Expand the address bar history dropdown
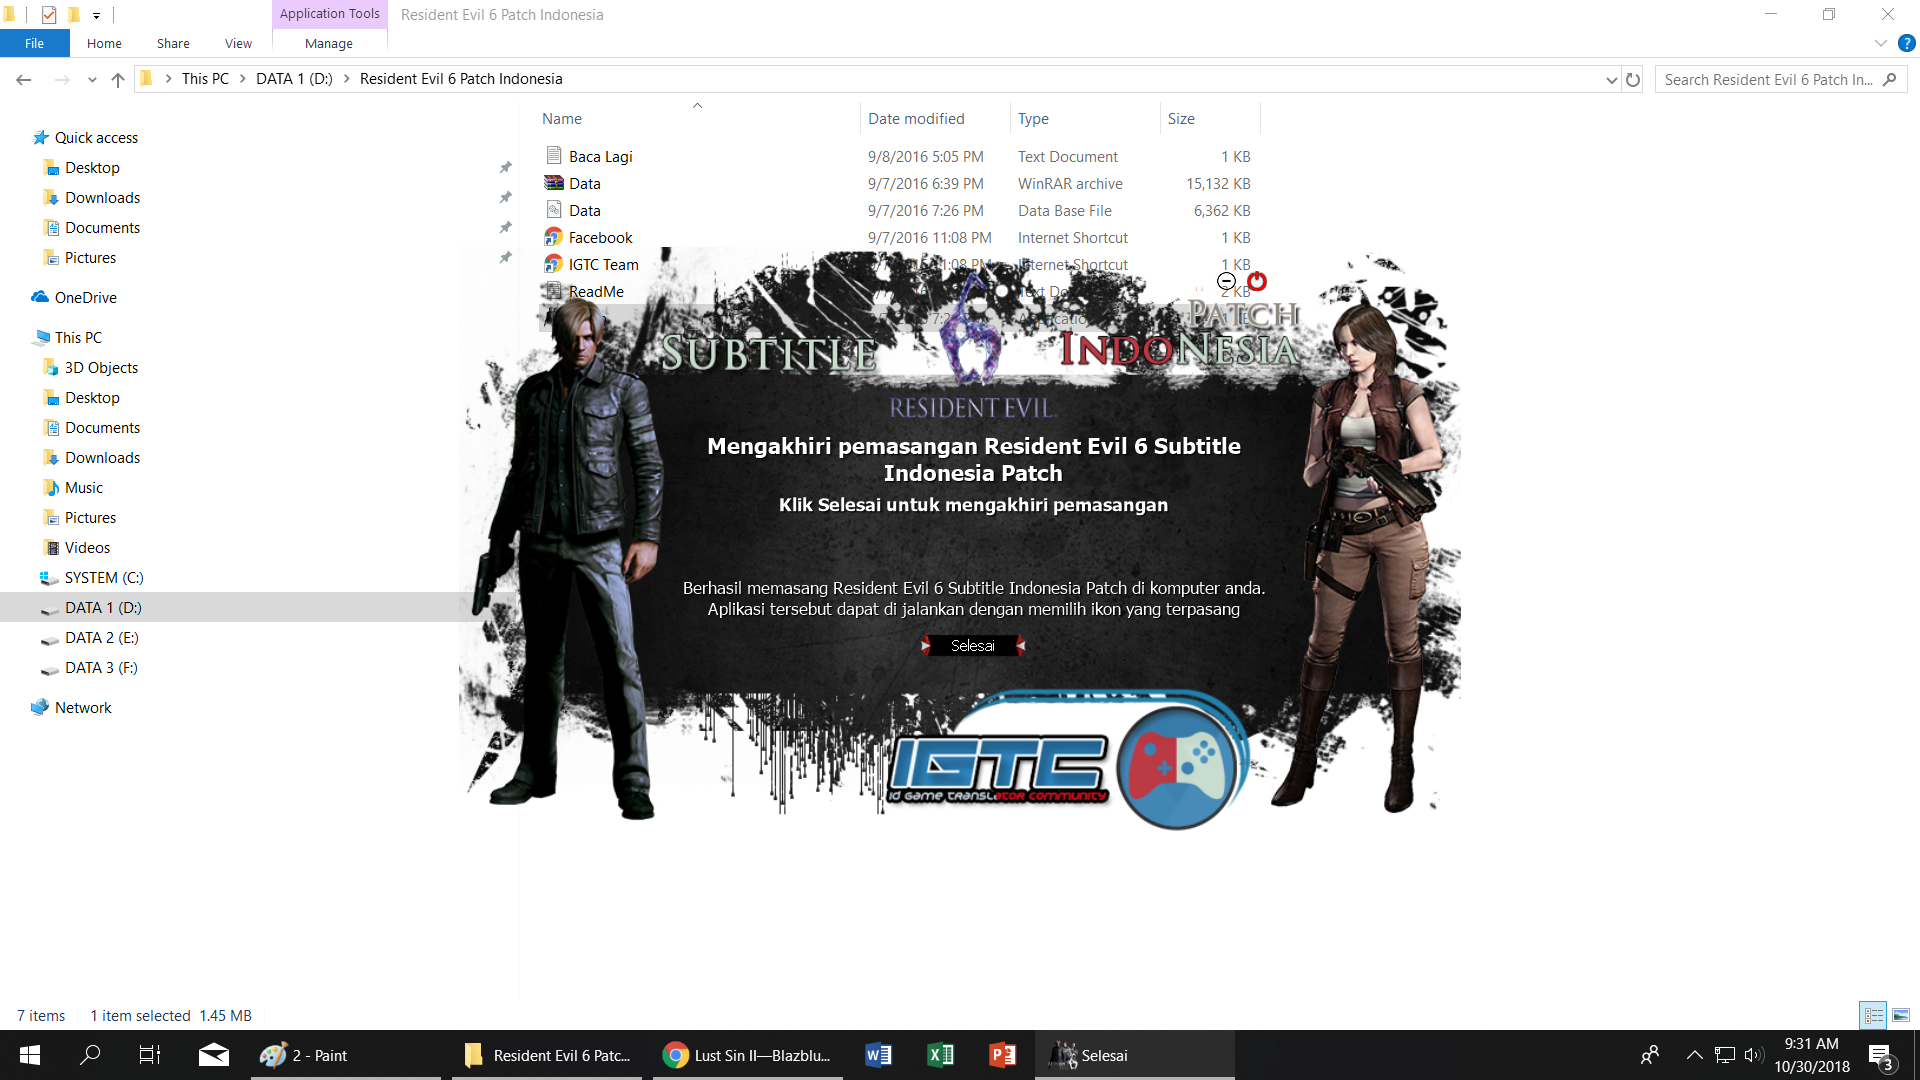The width and height of the screenshot is (1920, 1080). 1611,80
